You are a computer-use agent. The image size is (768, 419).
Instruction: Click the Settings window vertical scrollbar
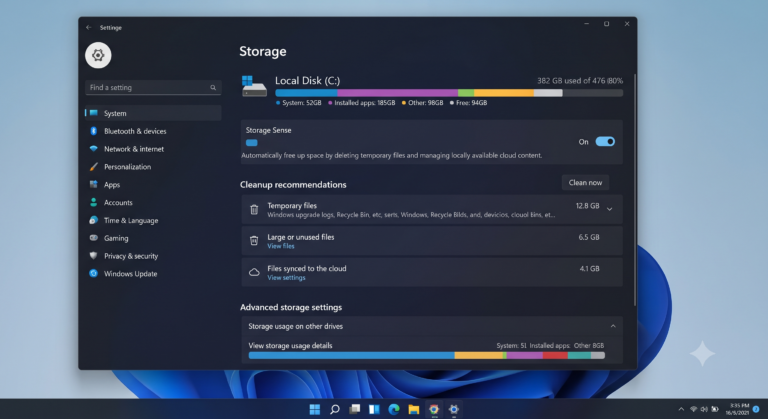point(635,190)
